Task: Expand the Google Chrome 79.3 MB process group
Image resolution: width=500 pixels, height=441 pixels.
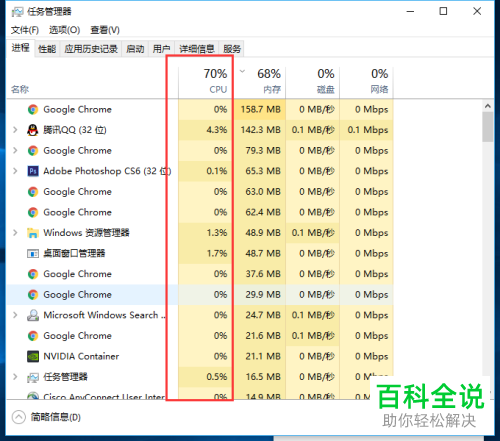Action: click(x=15, y=151)
